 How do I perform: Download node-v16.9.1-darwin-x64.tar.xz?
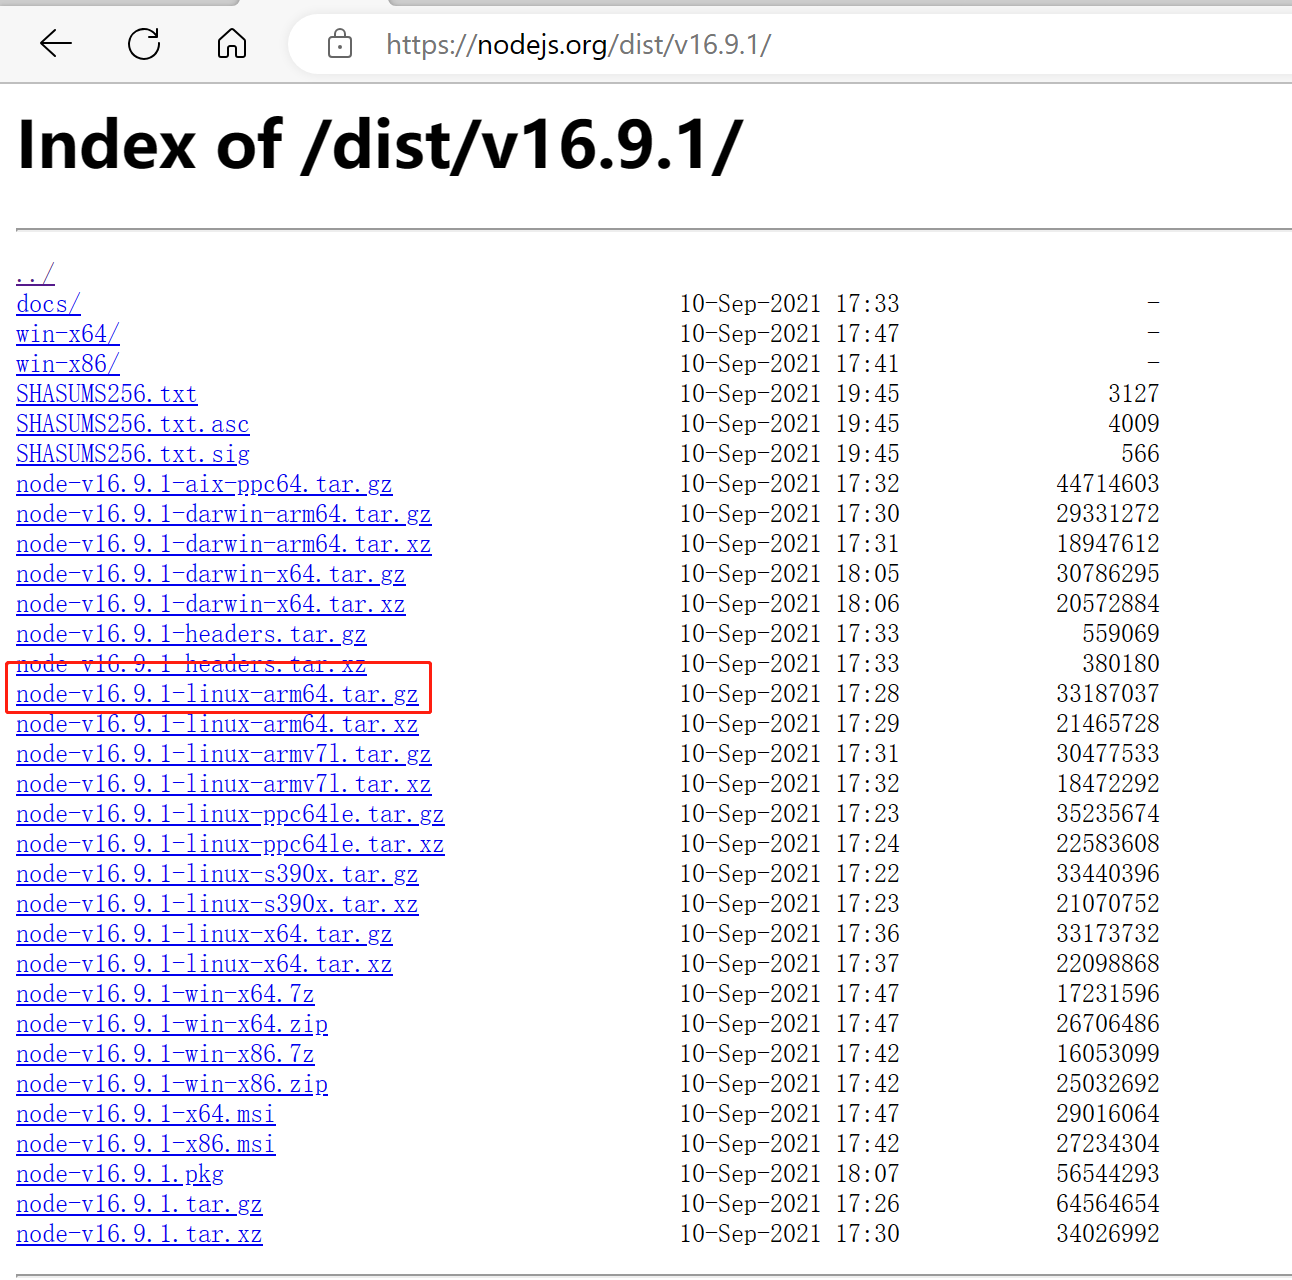(211, 604)
